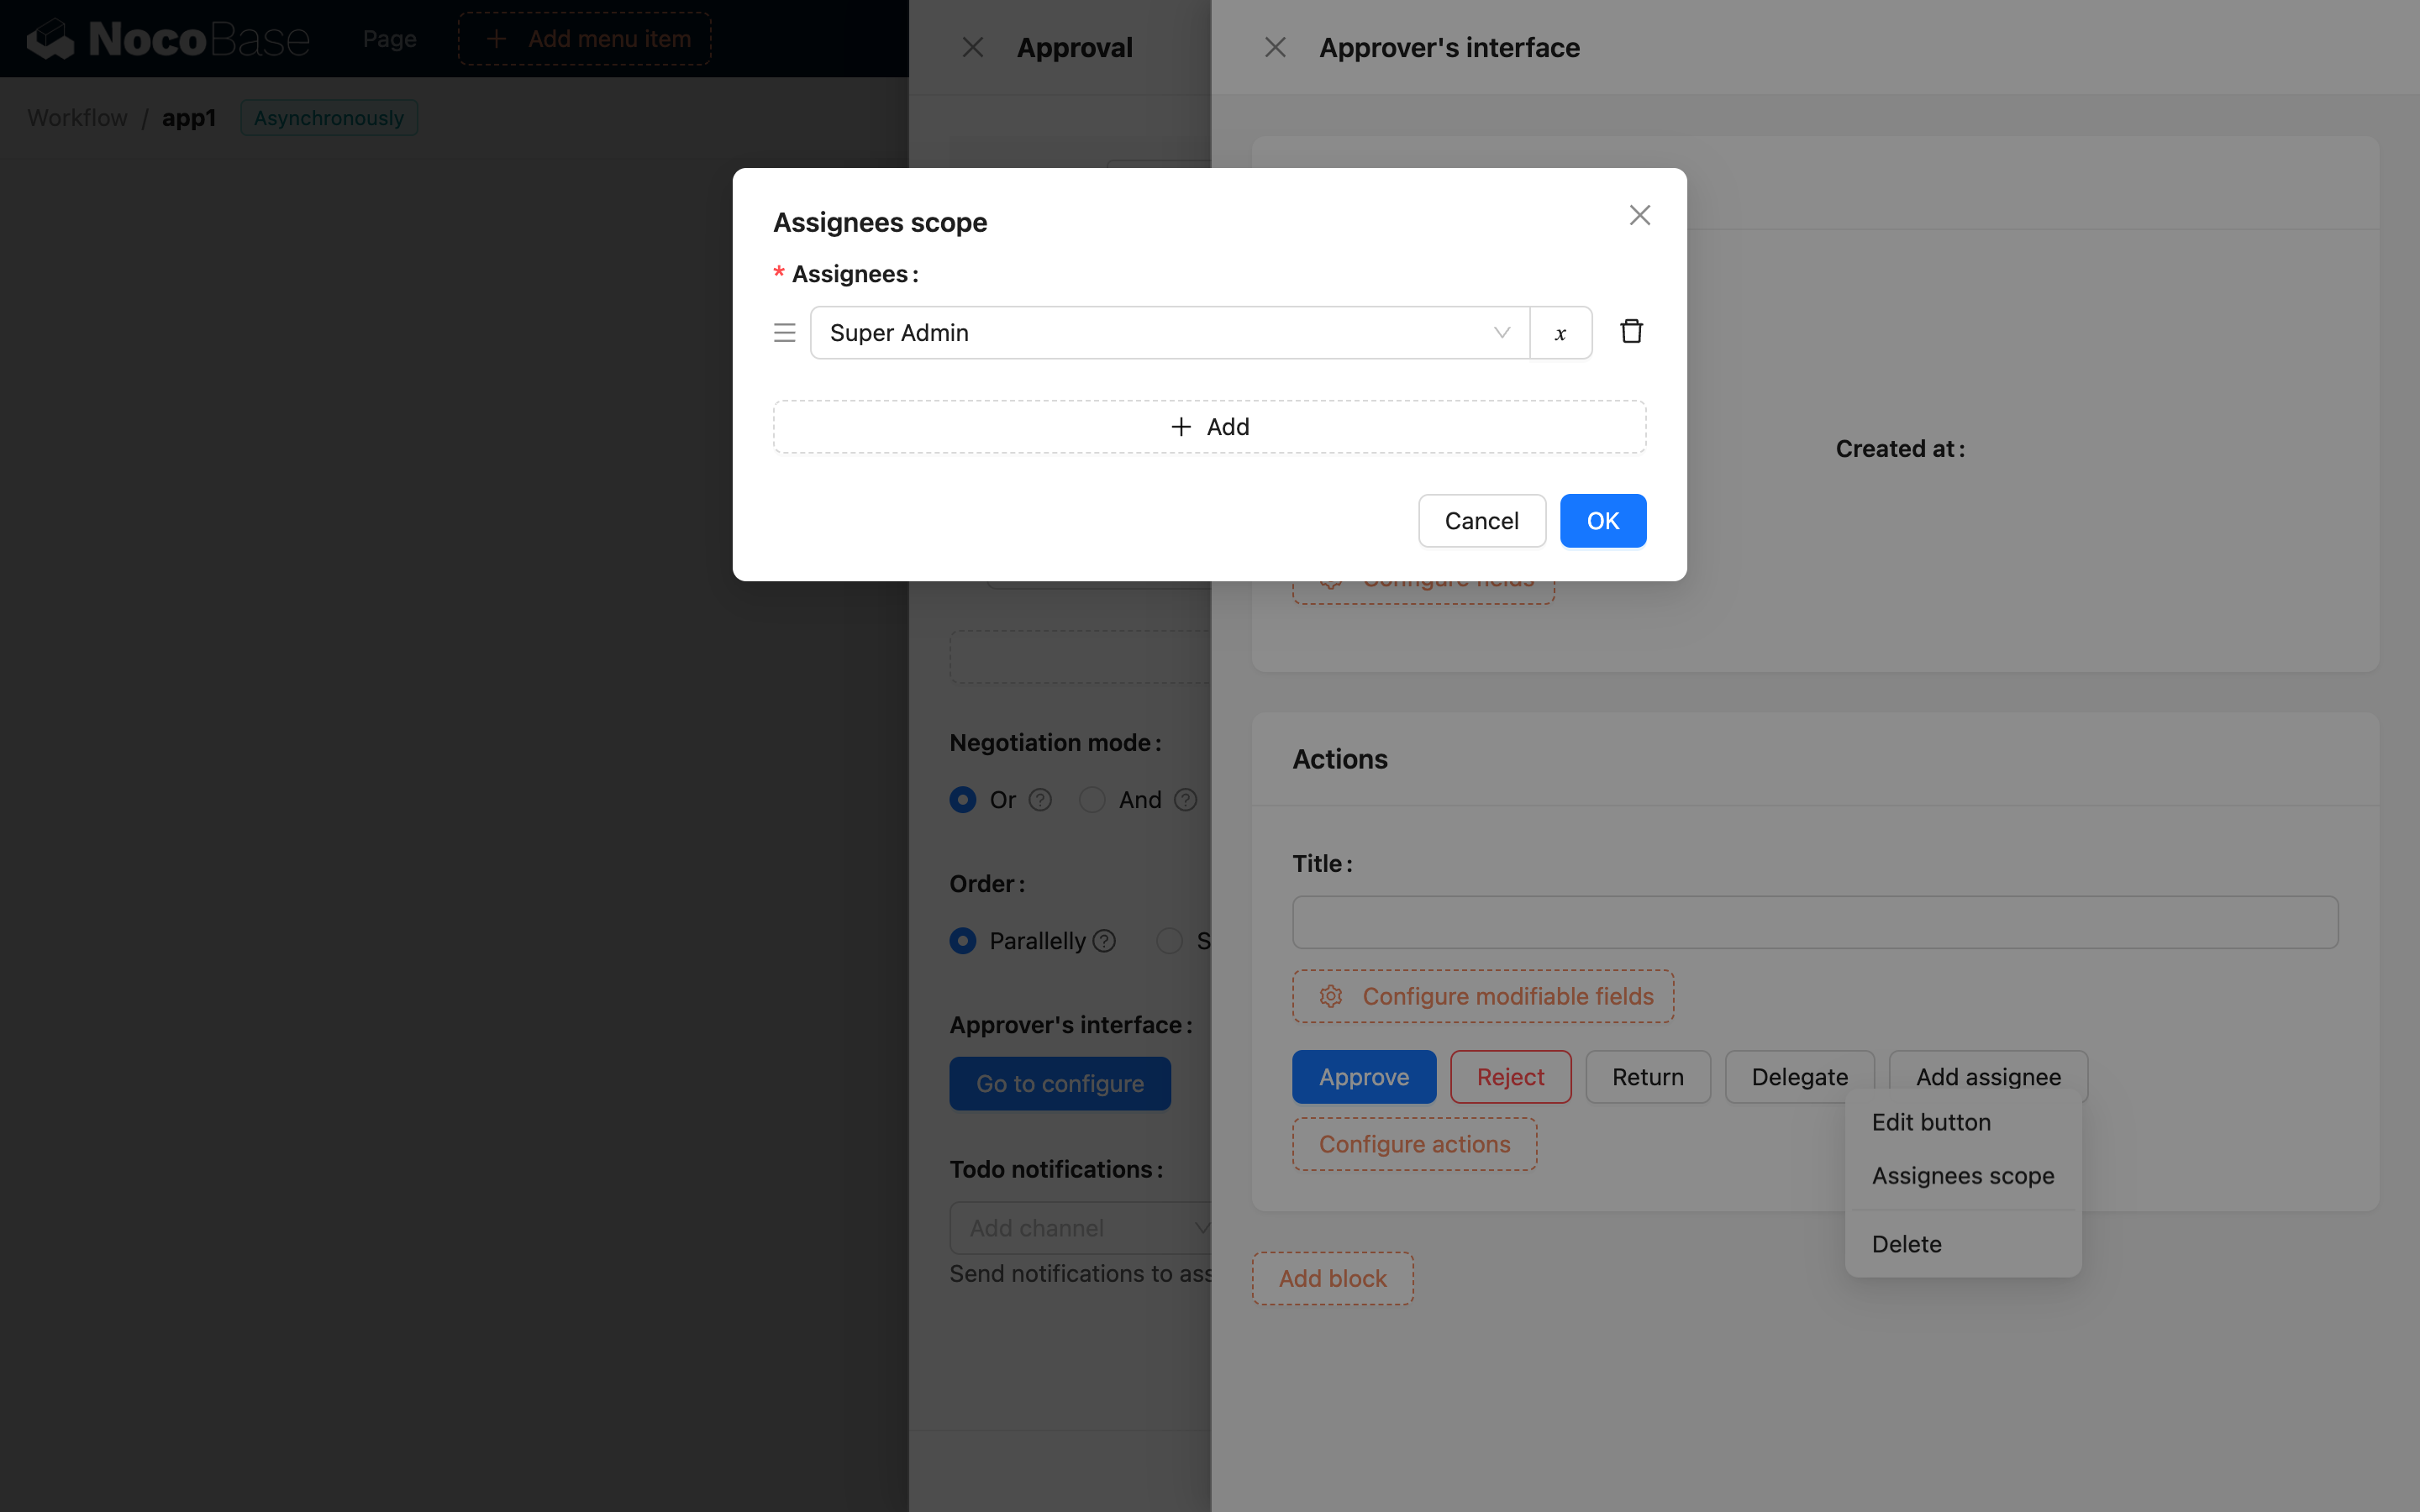Click the Add assignee row button

(x=1209, y=427)
